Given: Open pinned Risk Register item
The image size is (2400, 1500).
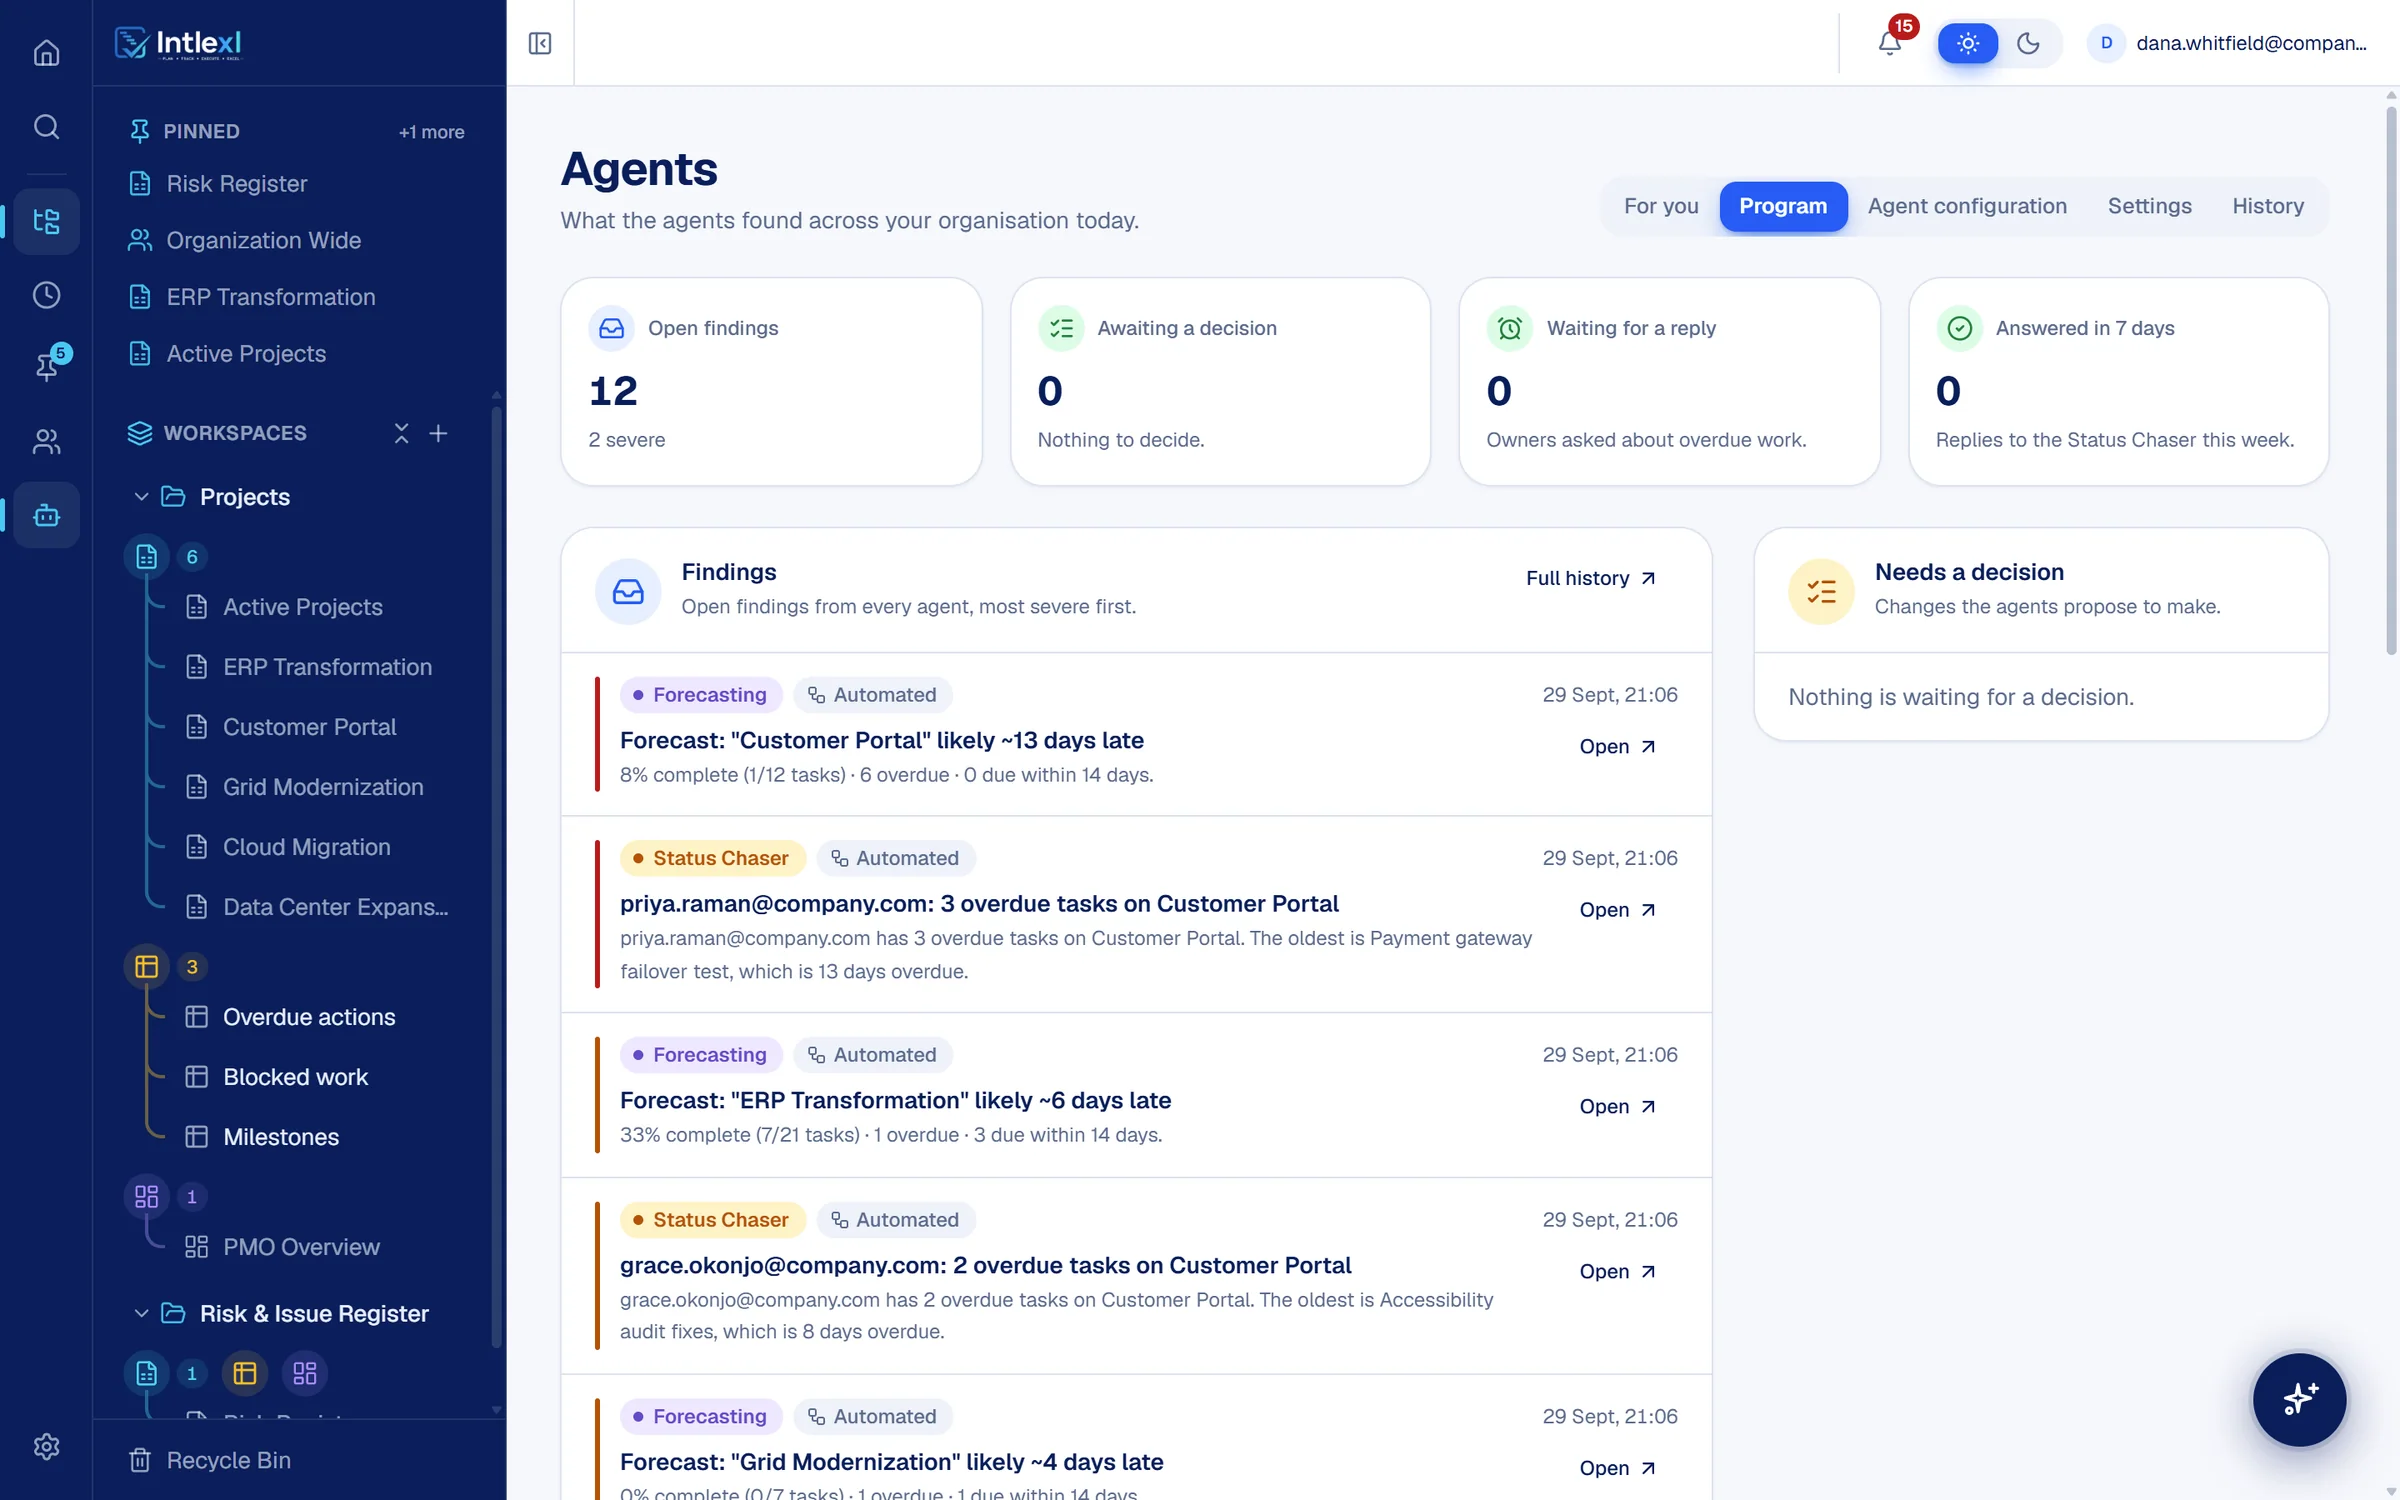Looking at the screenshot, I should coord(236,184).
